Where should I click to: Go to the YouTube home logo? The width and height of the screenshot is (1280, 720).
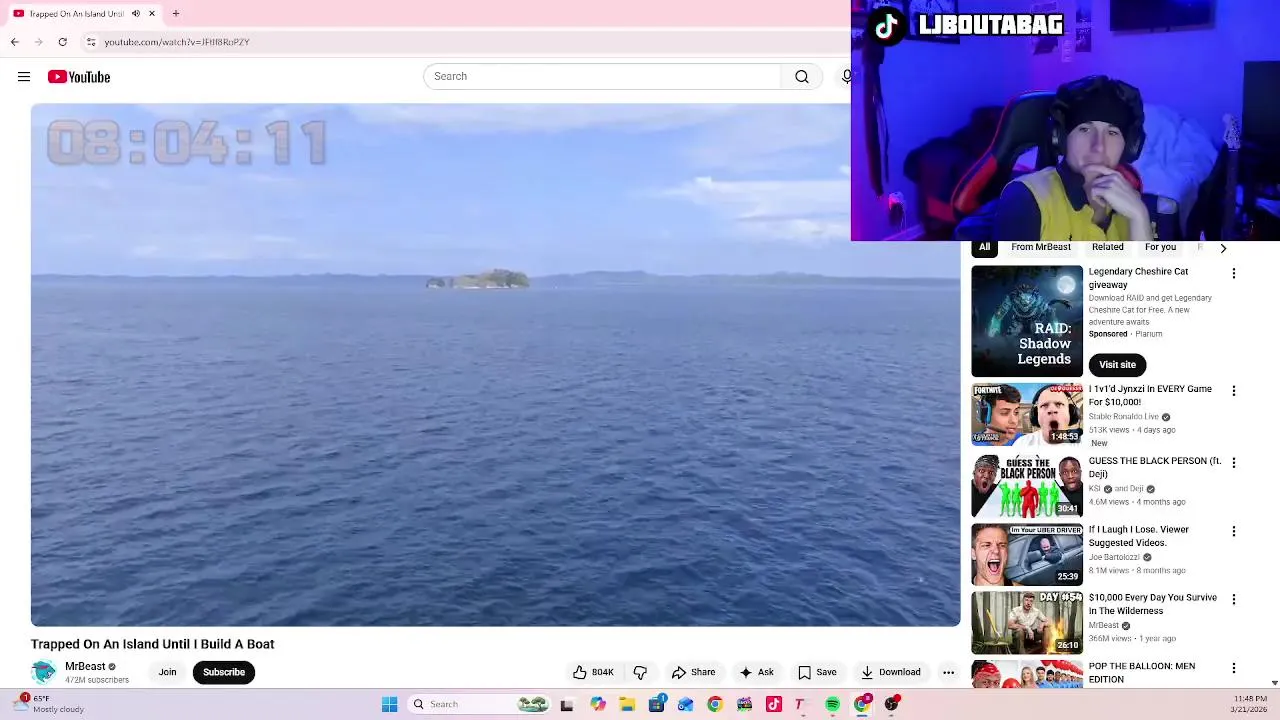(79, 77)
